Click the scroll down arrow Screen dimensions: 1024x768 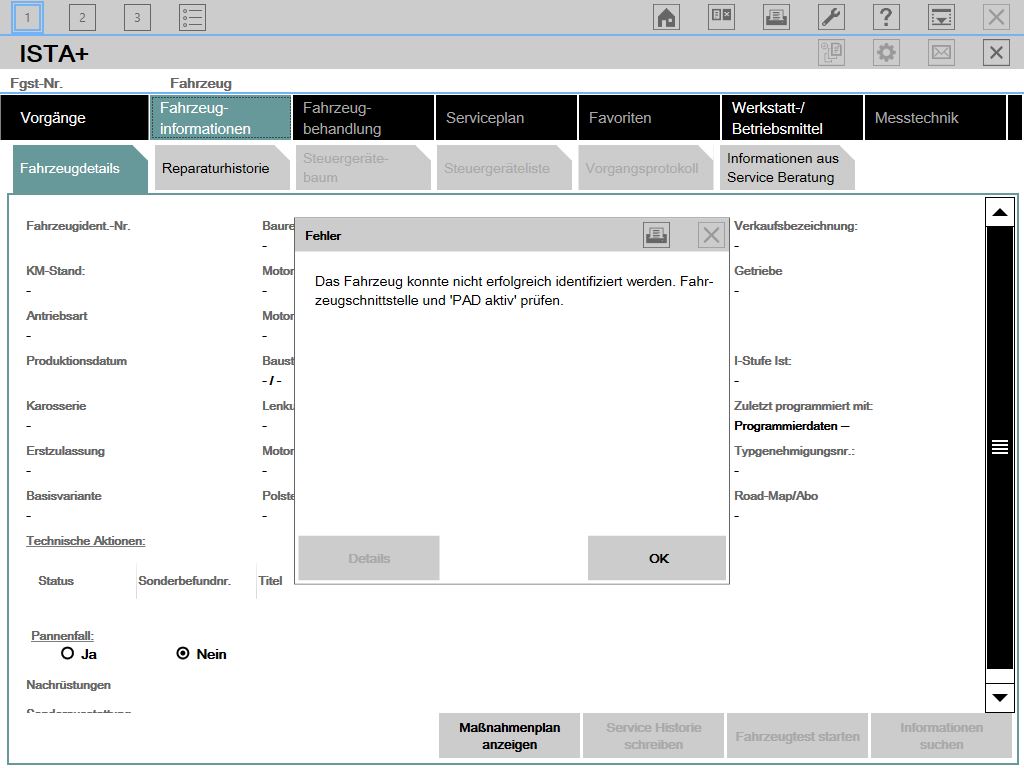pos(999,697)
